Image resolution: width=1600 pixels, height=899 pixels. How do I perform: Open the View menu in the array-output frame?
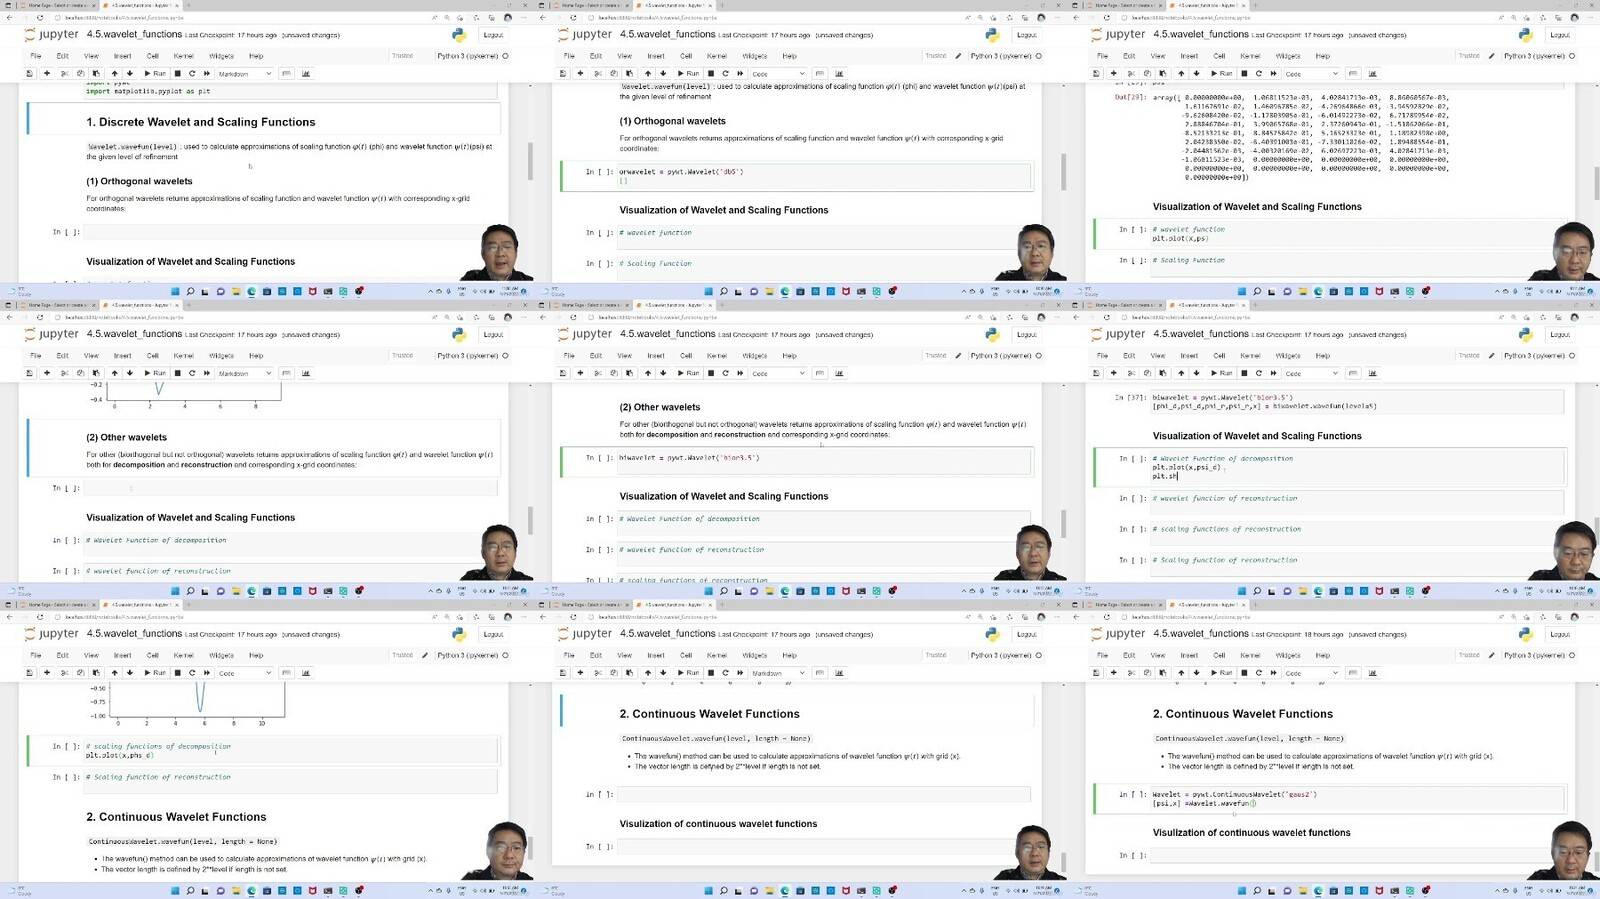[1158, 56]
